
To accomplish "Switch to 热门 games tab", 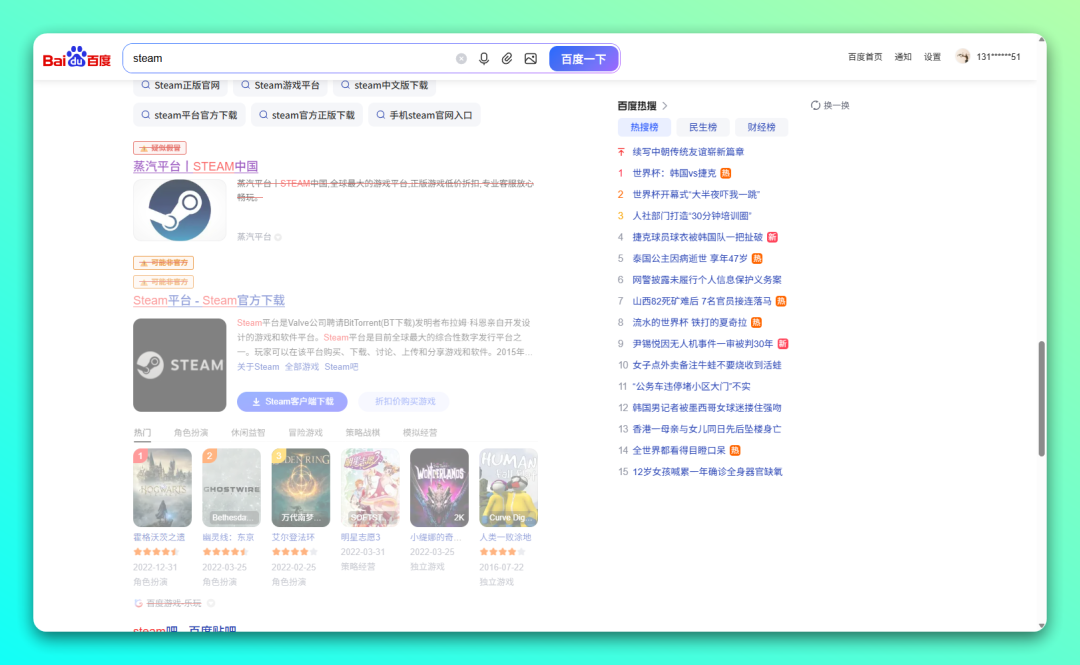I will point(142,433).
